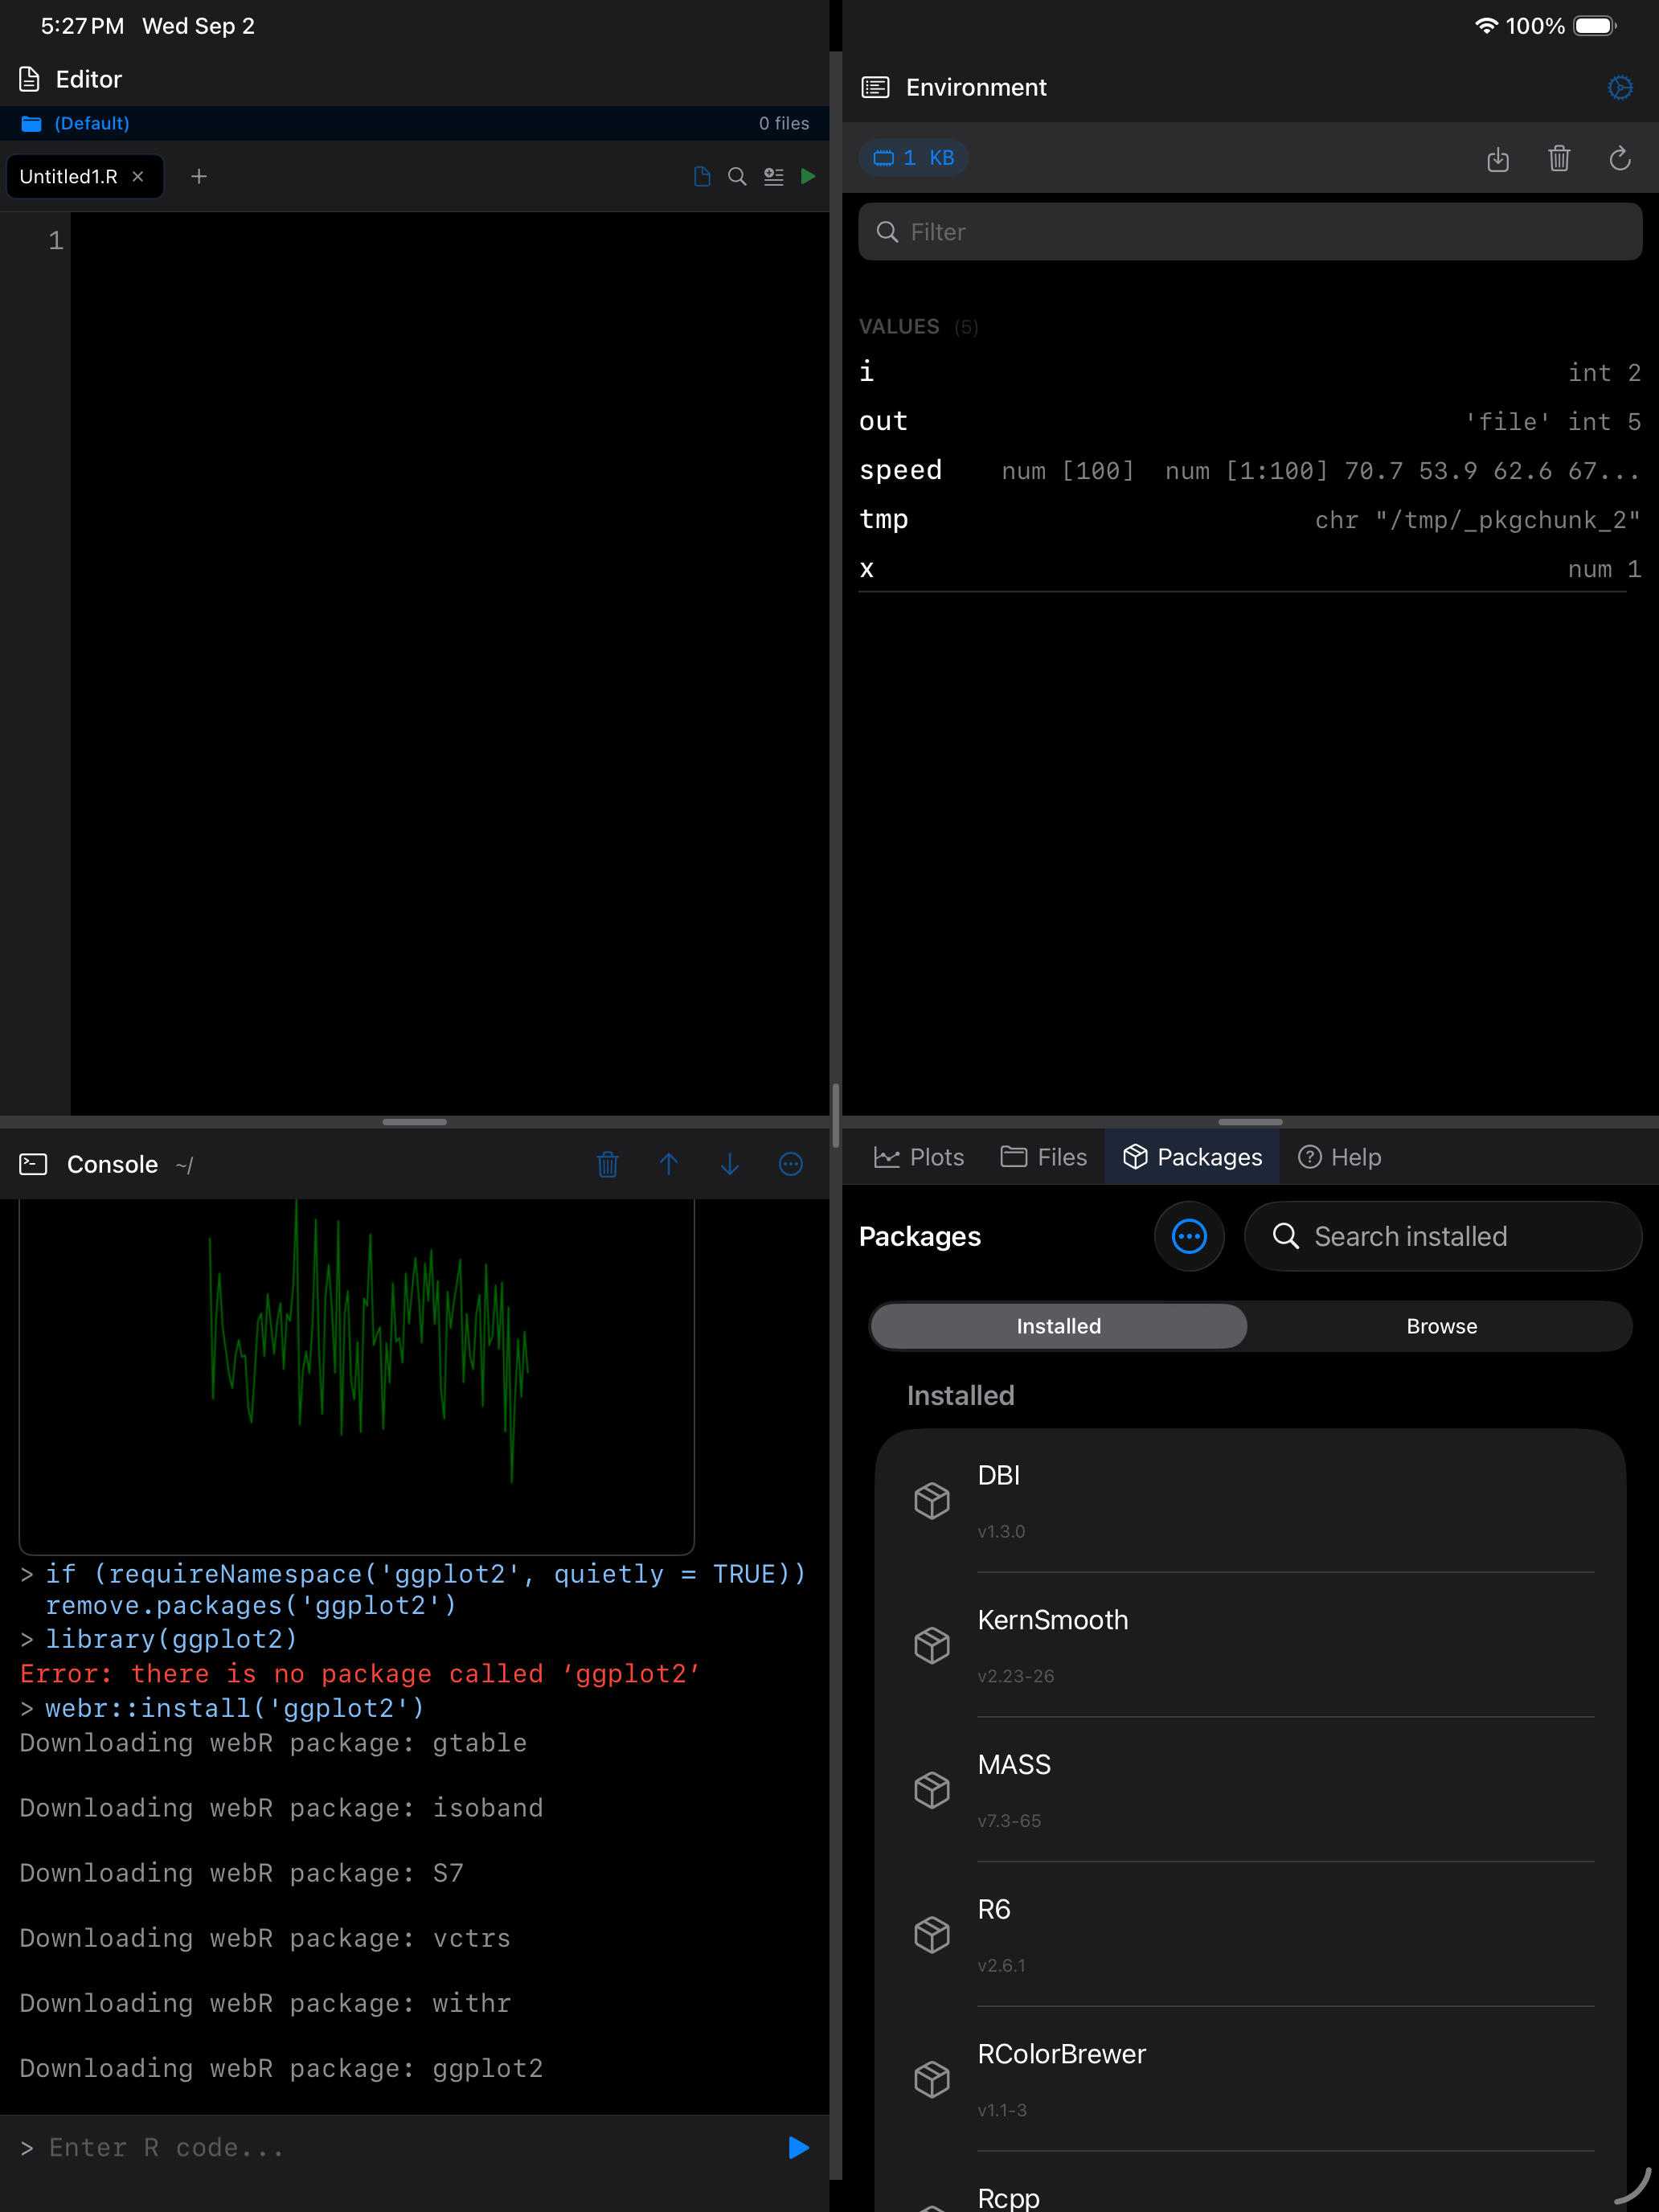This screenshot has width=1659, height=2212.
Task: Open the MASS package entry
Action: 1250,1790
